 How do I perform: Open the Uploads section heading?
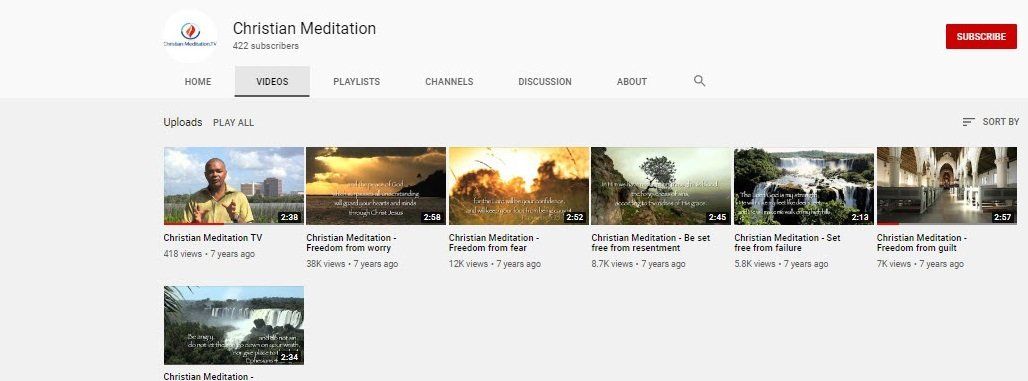pyautogui.click(x=183, y=123)
